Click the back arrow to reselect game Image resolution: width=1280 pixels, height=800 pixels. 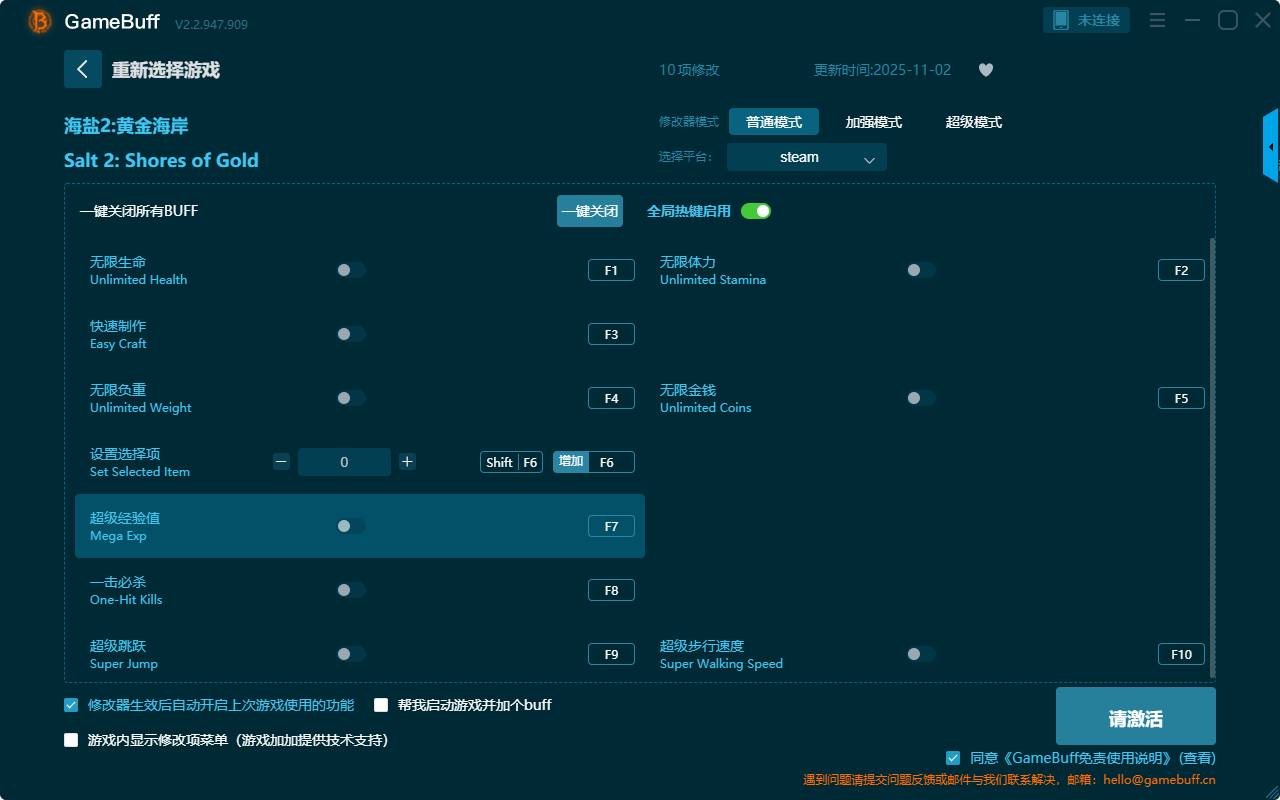[x=83, y=69]
